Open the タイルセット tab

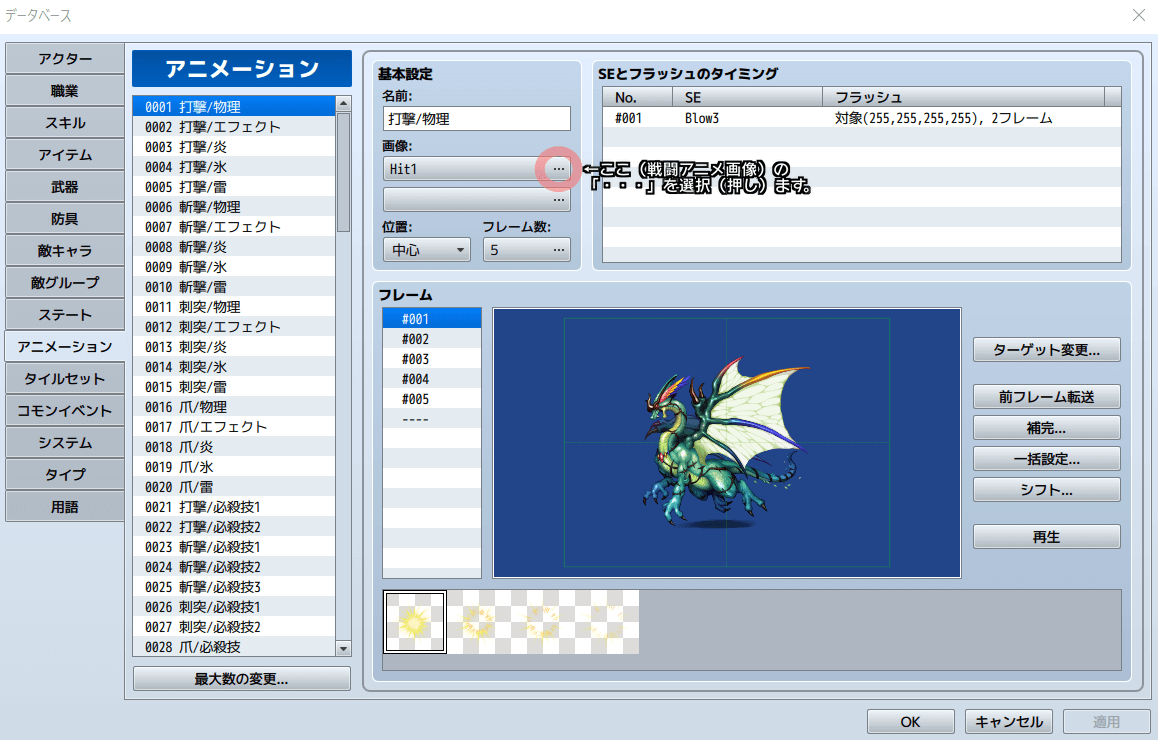point(65,379)
